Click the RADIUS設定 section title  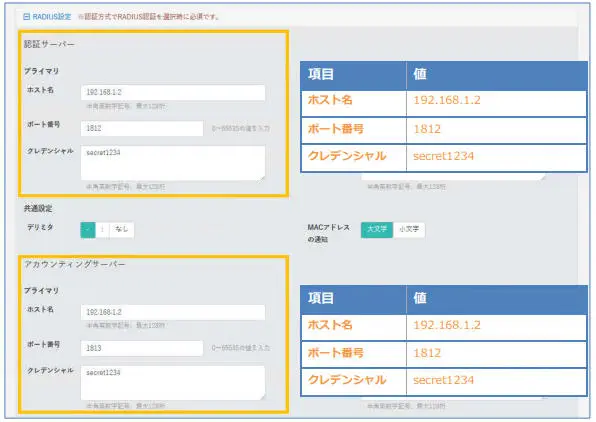52,17
